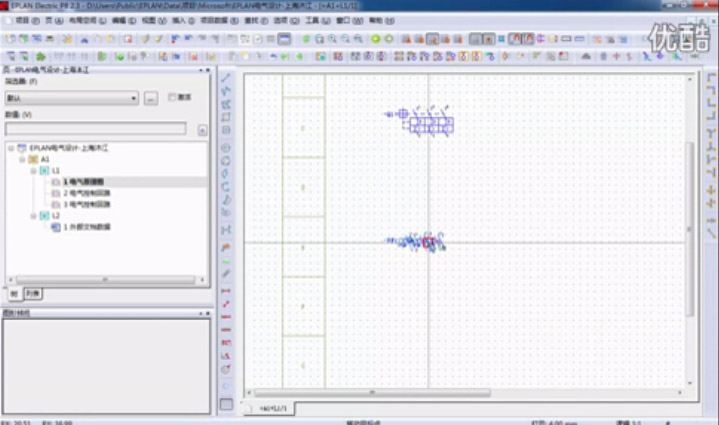Click the page tree horizontal scrollbar
Screen dimensions: 719x425
(x=105, y=279)
